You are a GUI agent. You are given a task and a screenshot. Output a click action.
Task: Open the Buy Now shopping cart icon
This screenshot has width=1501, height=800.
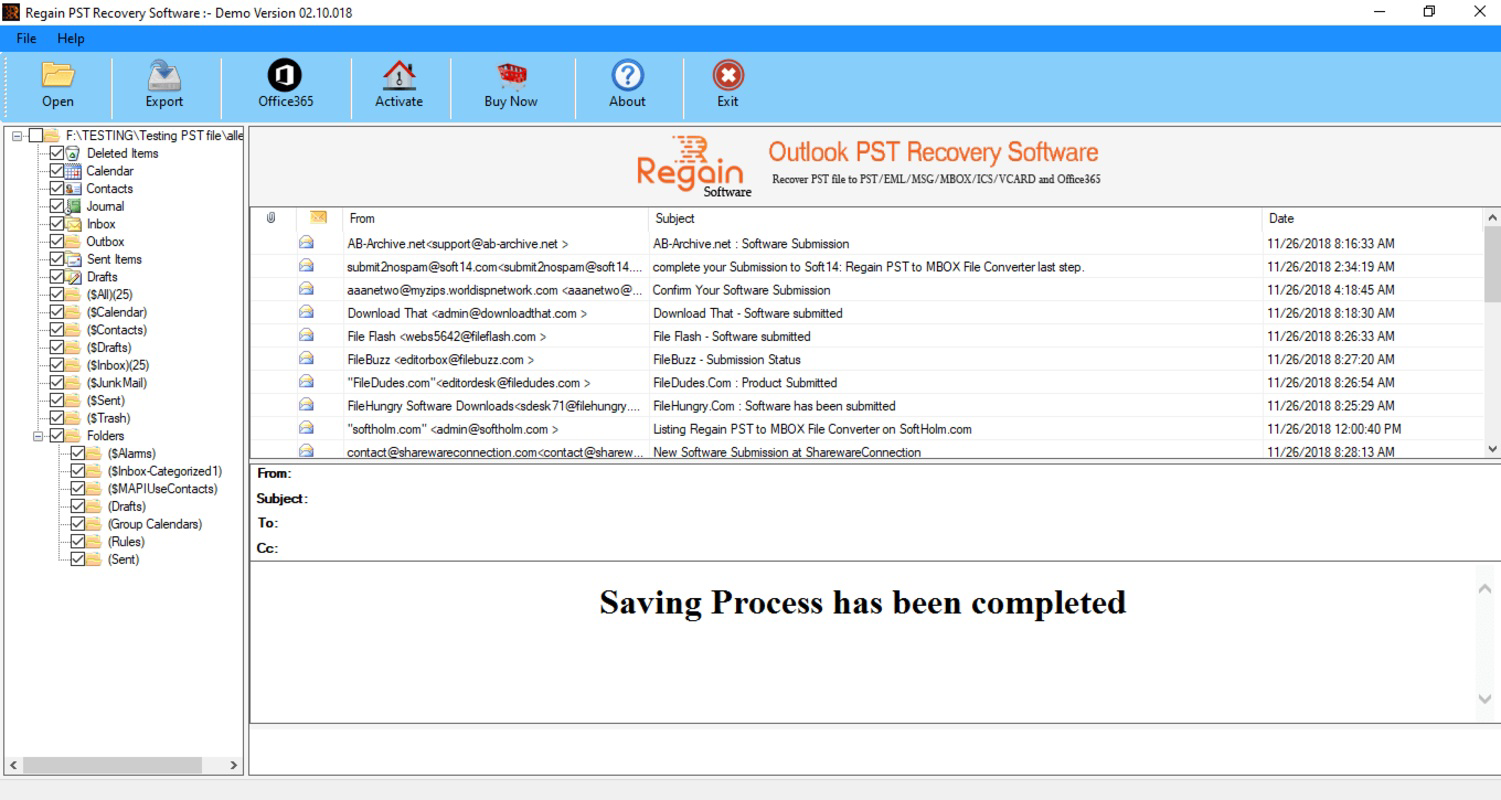(x=510, y=85)
